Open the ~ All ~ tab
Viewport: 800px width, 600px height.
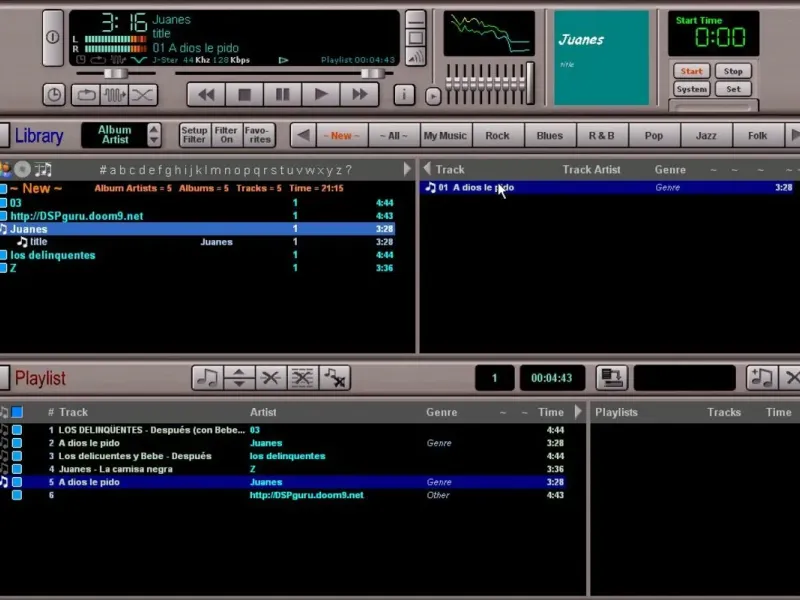(394, 135)
